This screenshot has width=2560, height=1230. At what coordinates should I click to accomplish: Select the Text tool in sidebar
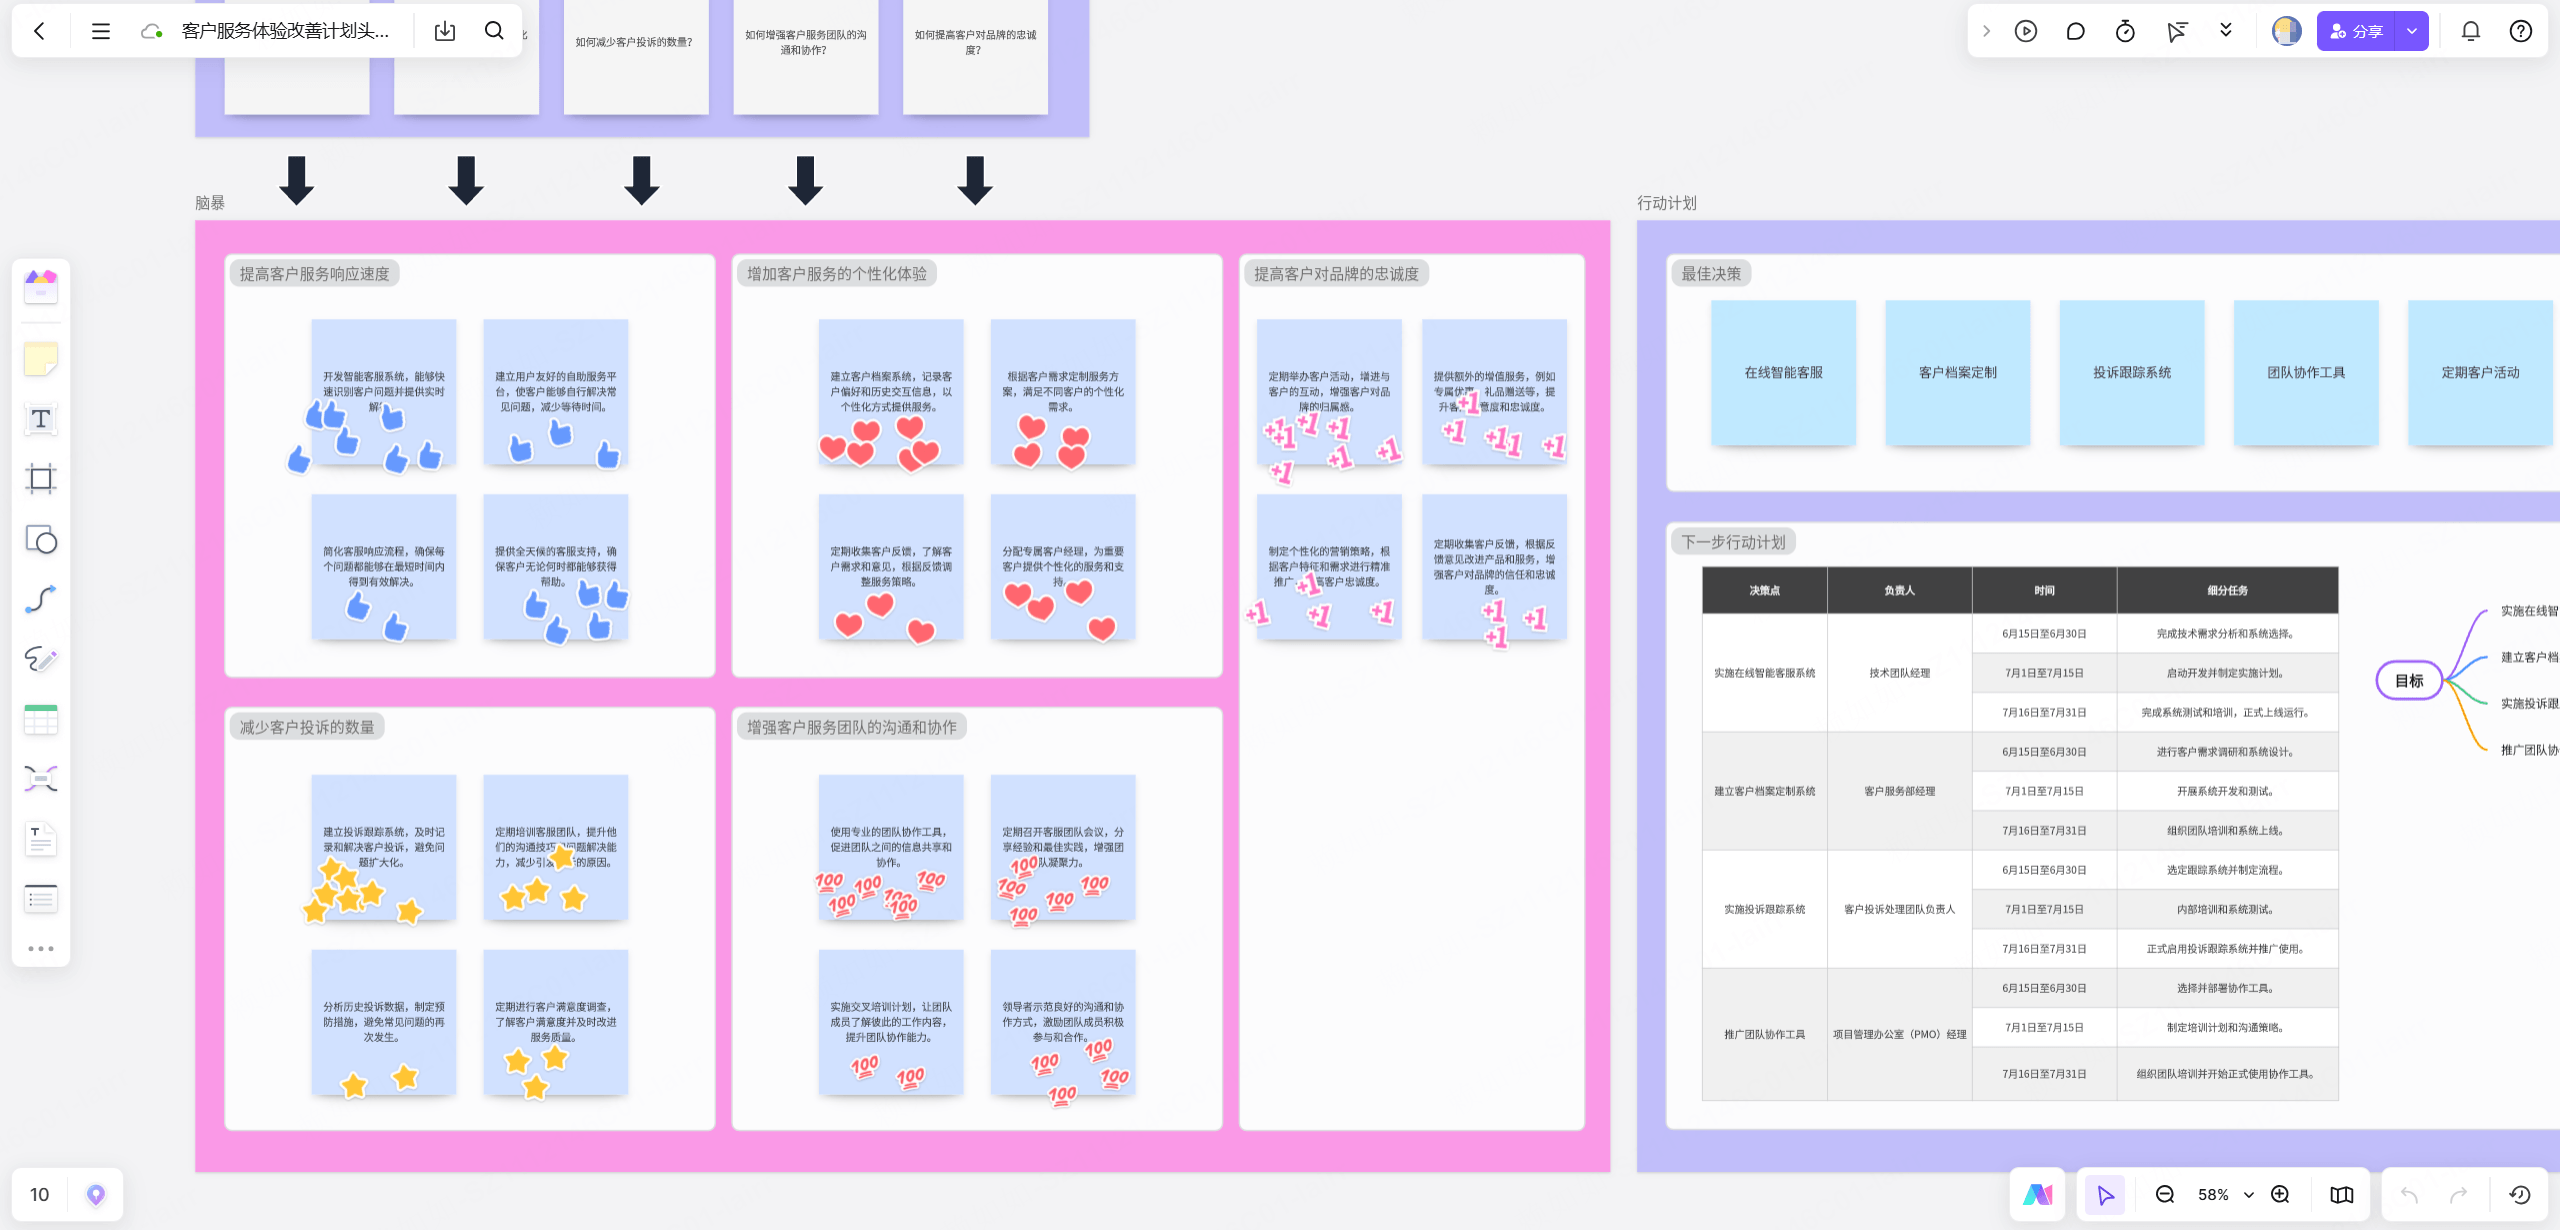point(41,419)
